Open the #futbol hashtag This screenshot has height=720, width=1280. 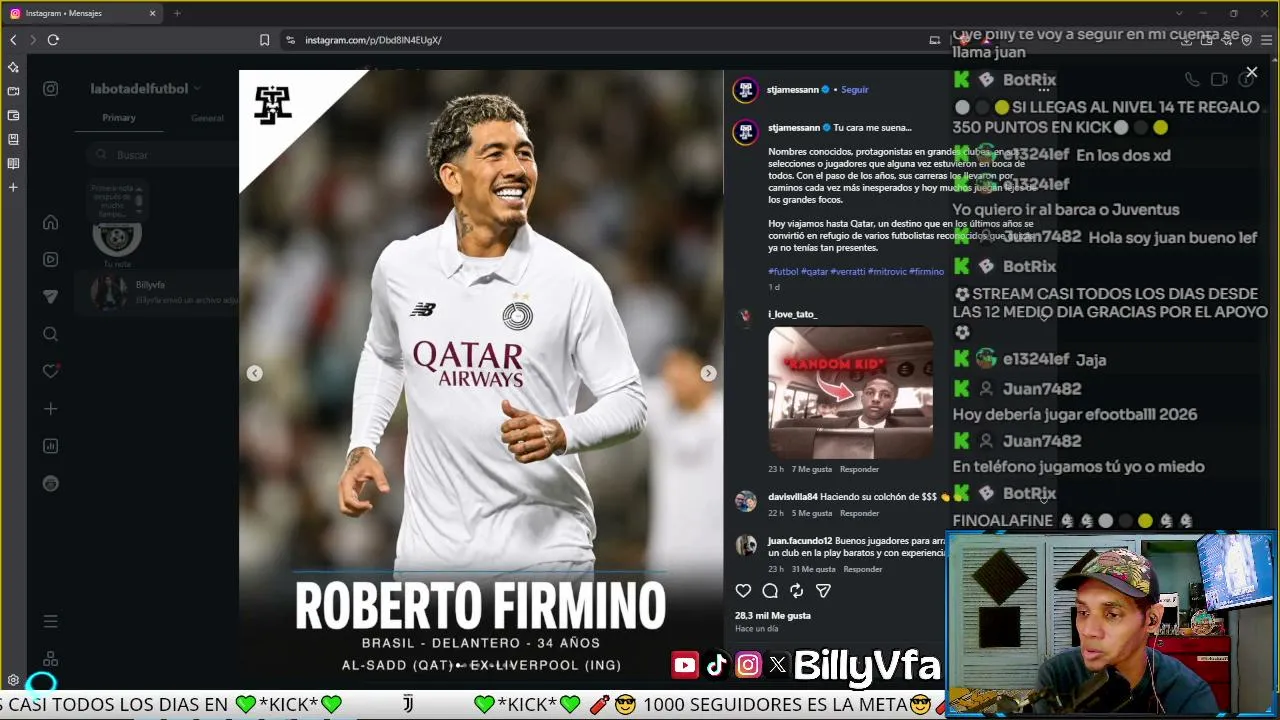pyautogui.click(x=783, y=272)
